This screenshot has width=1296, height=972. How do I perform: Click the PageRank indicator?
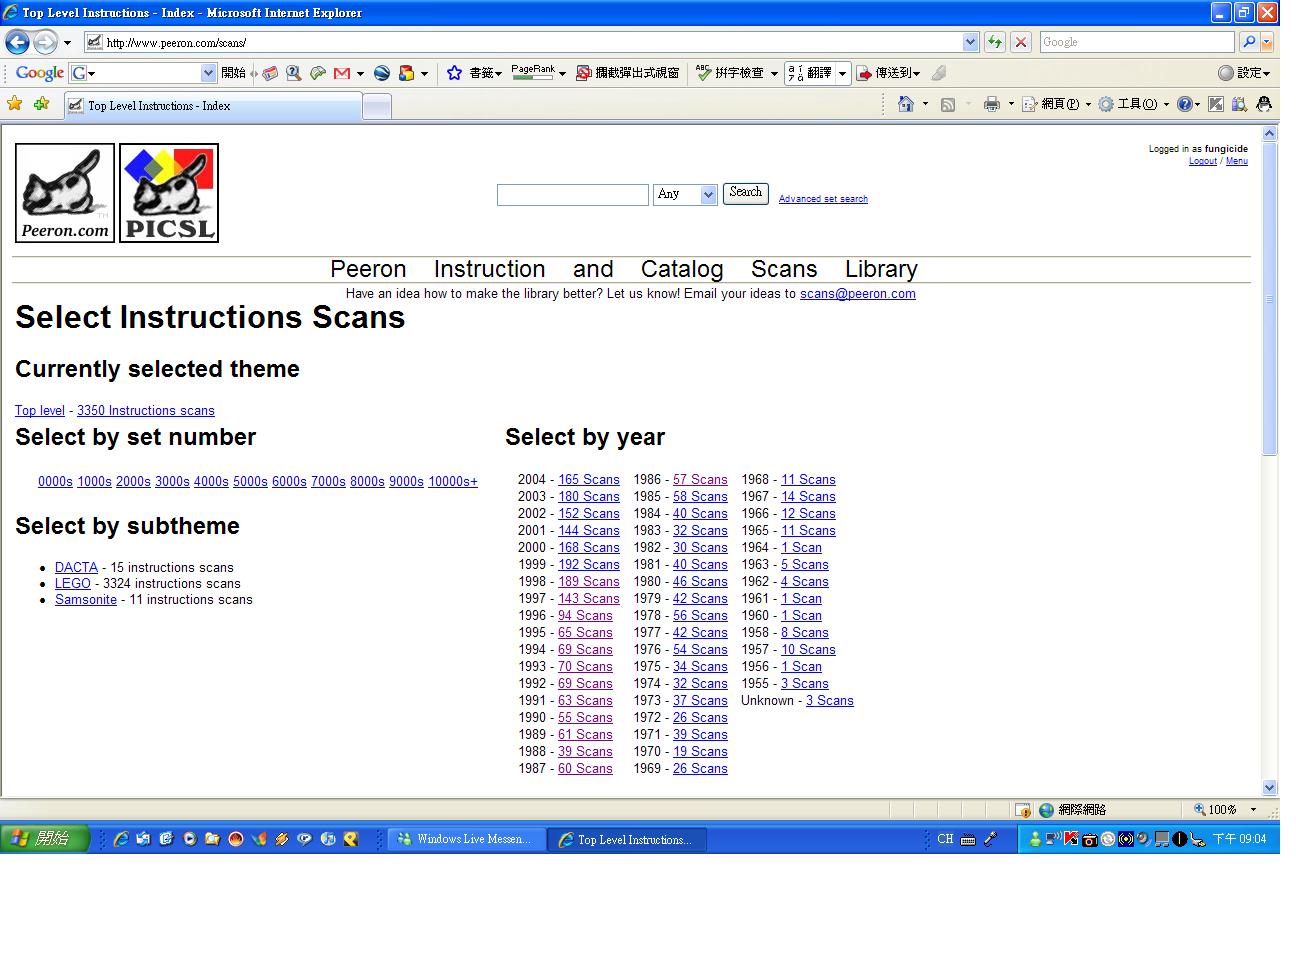(533, 72)
